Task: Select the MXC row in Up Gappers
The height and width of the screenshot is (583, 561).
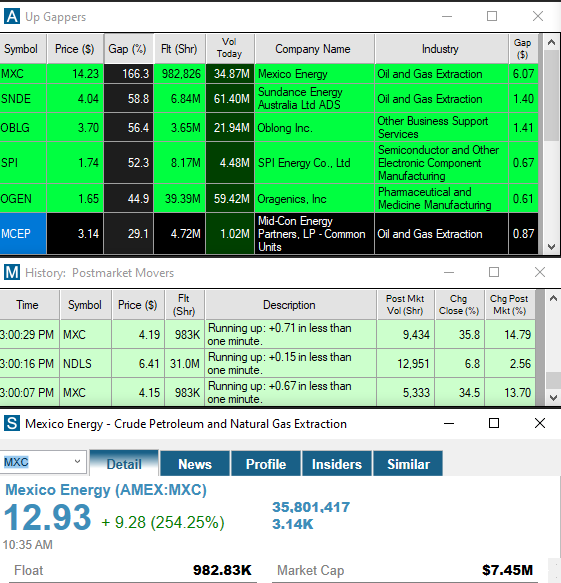Action: point(269,74)
